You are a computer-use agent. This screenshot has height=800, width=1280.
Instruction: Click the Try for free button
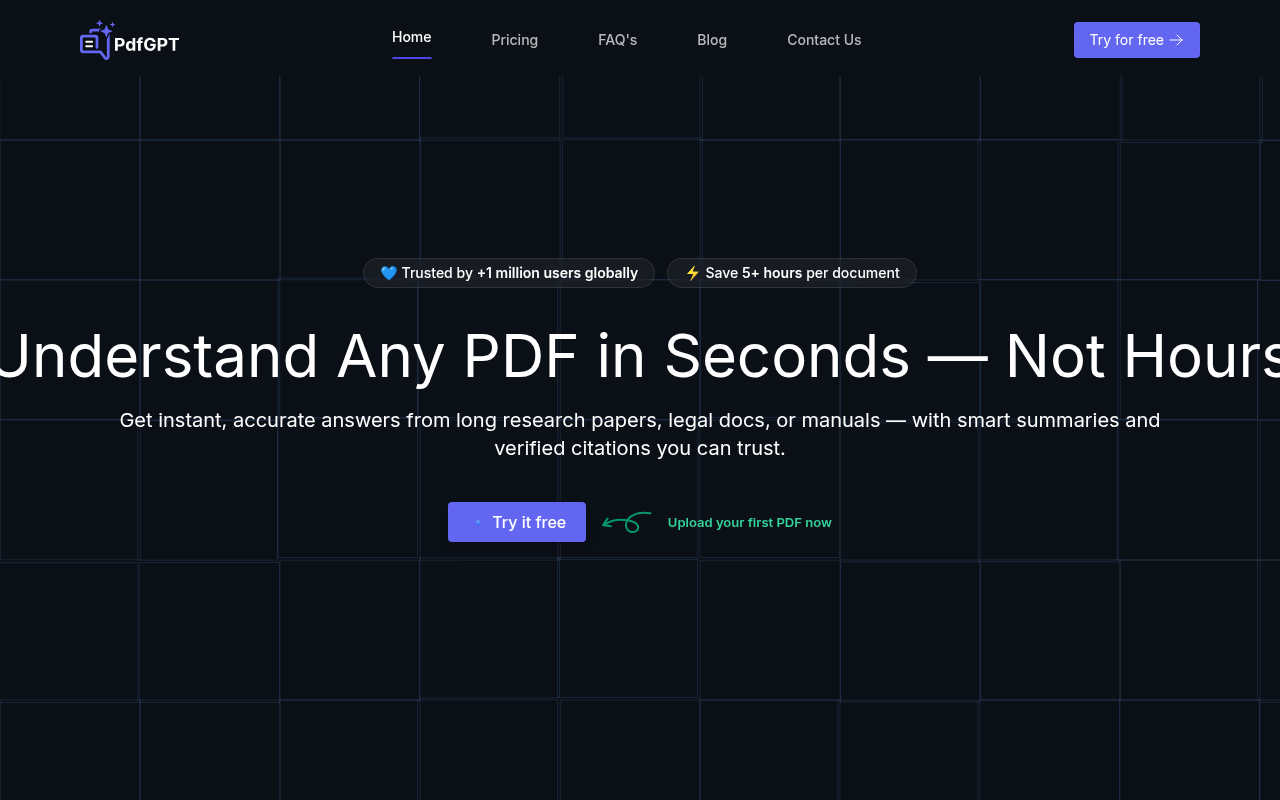1137,40
